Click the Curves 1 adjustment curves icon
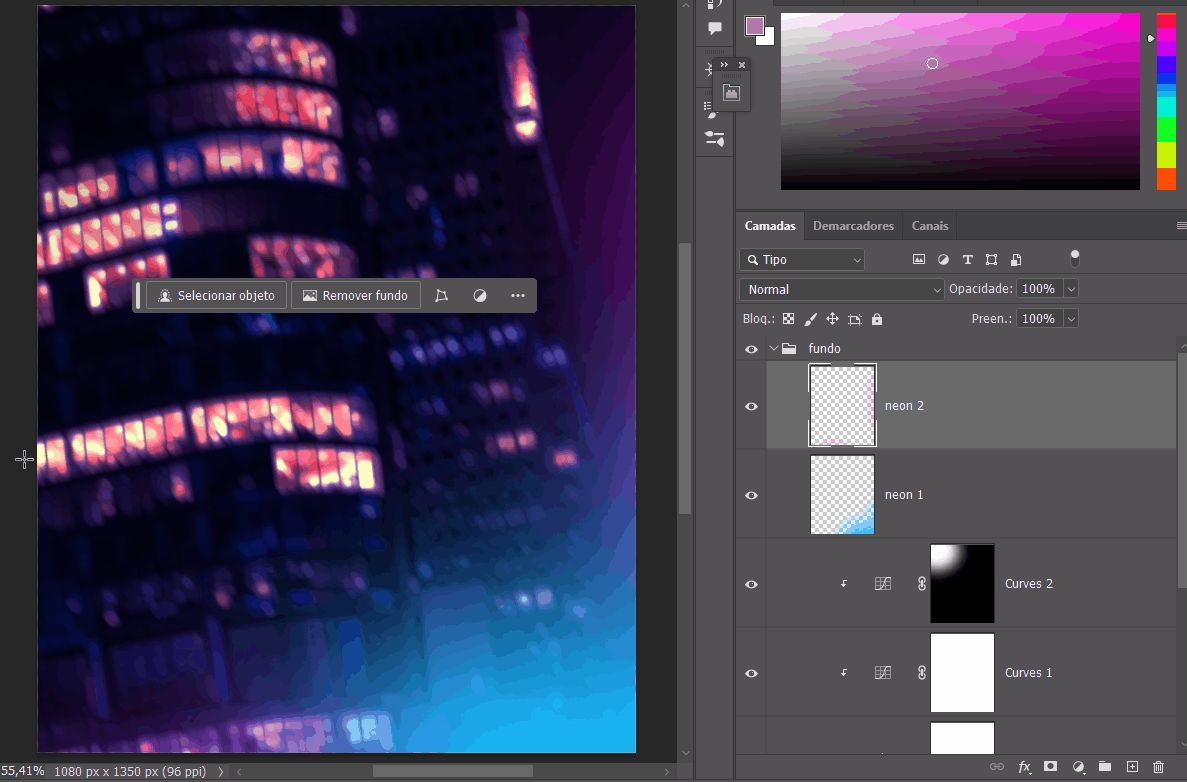Image resolution: width=1187 pixels, height=782 pixels. 883,672
